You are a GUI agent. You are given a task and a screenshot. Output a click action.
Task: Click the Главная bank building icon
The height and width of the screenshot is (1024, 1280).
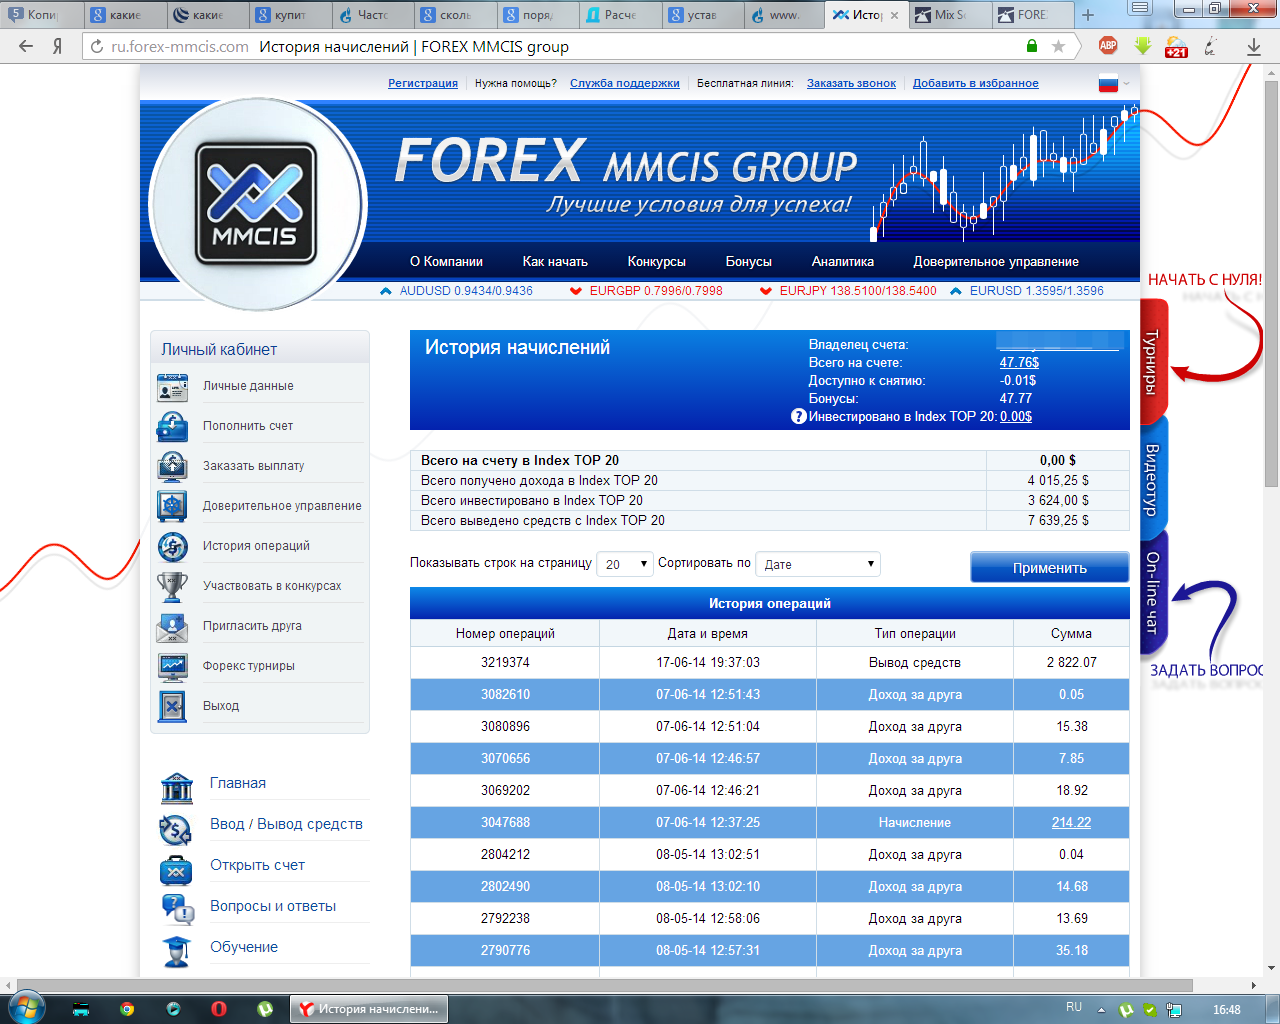(176, 787)
